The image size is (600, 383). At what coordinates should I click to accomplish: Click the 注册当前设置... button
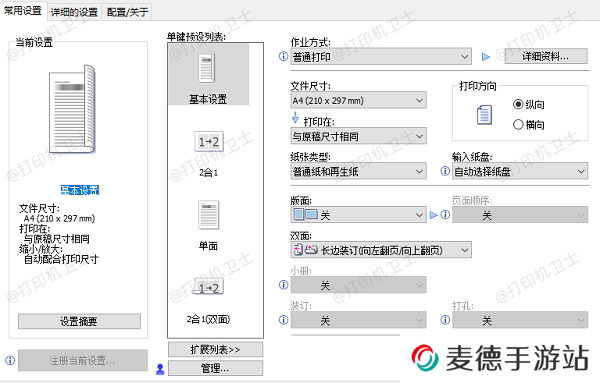point(83,360)
